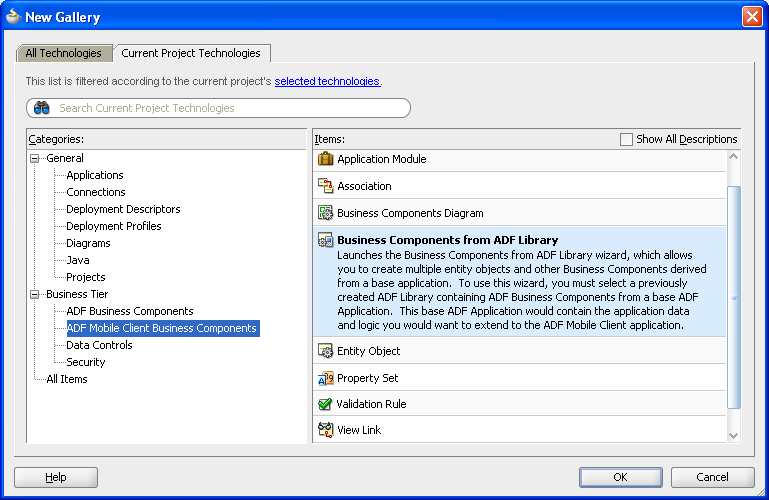
Task: Focus the Search Current Project Technologies field
Action: click(x=218, y=108)
